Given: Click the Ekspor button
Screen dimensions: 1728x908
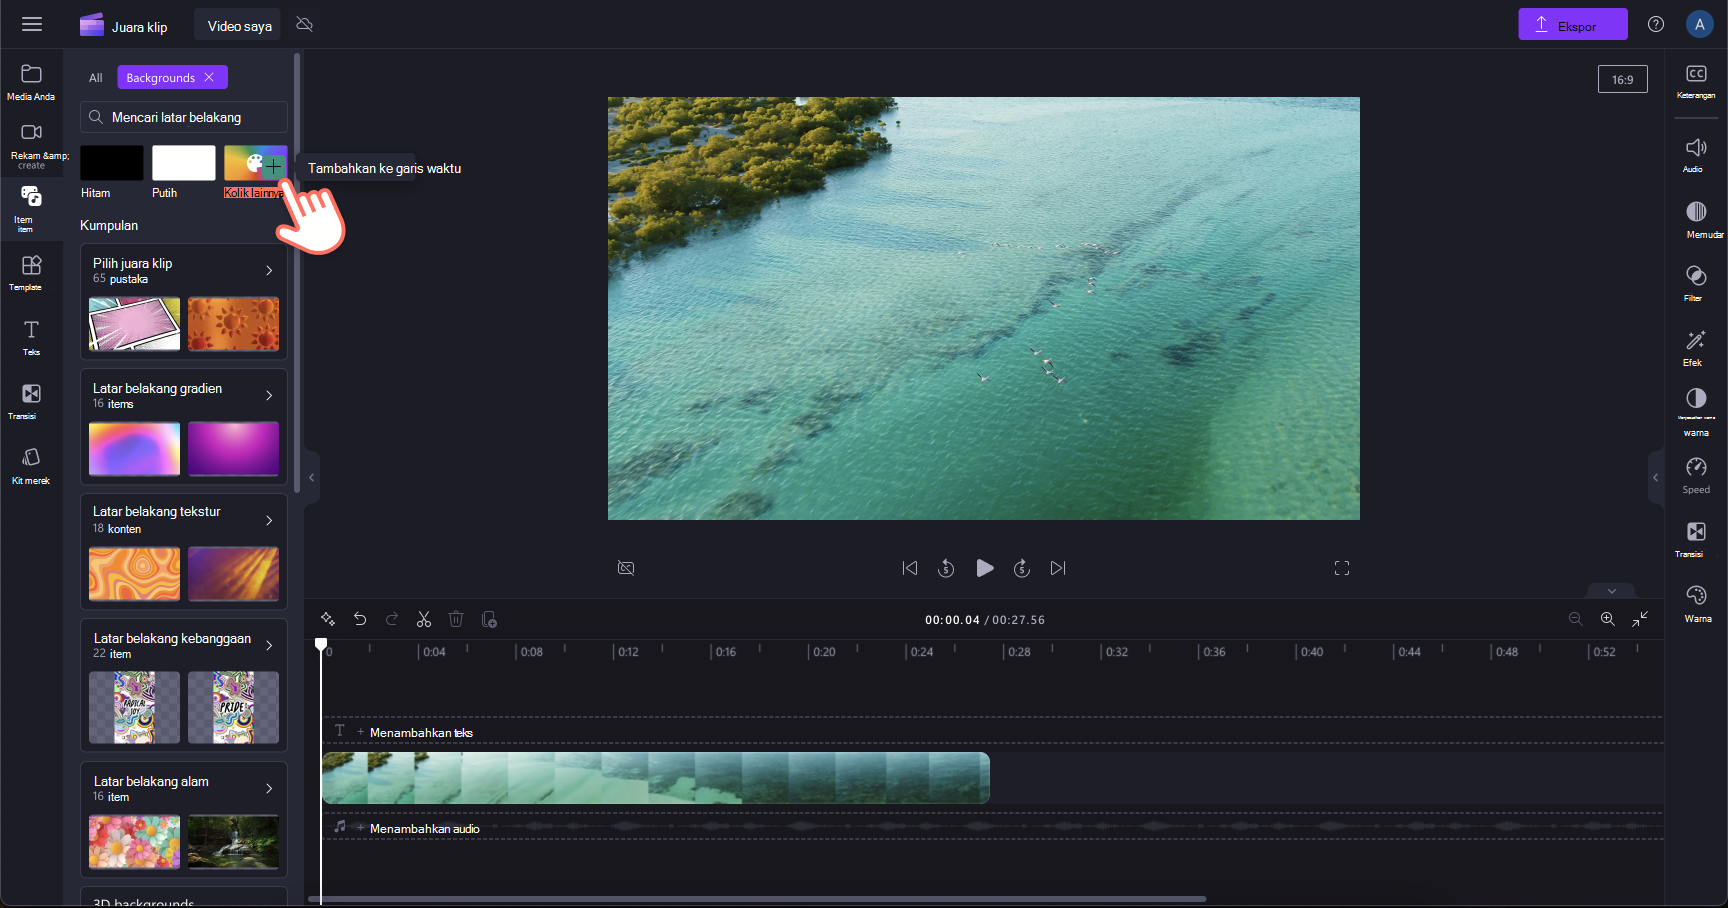Looking at the screenshot, I should [x=1573, y=25].
